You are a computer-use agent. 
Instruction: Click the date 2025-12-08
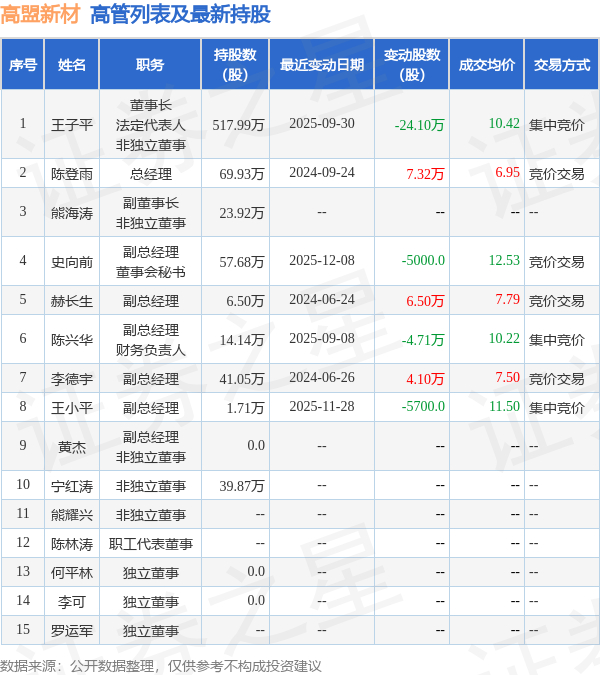pyautogui.click(x=322, y=260)
